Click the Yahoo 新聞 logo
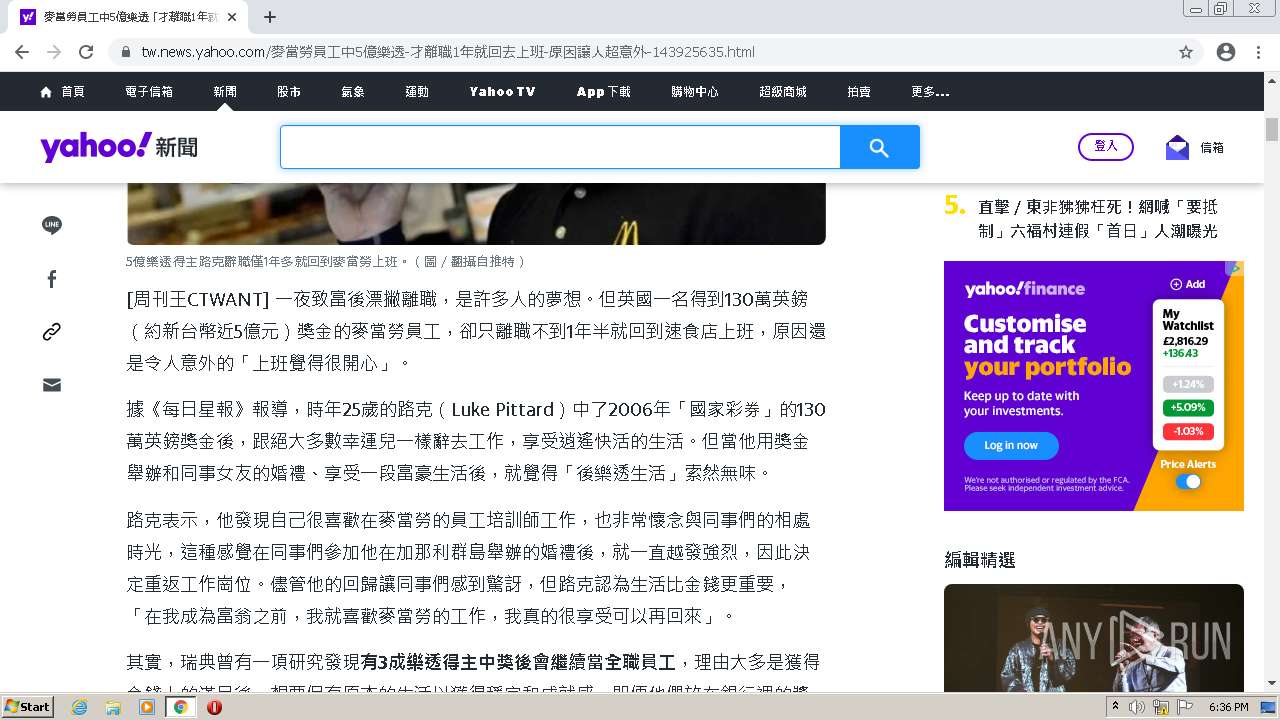 point(119,147)
